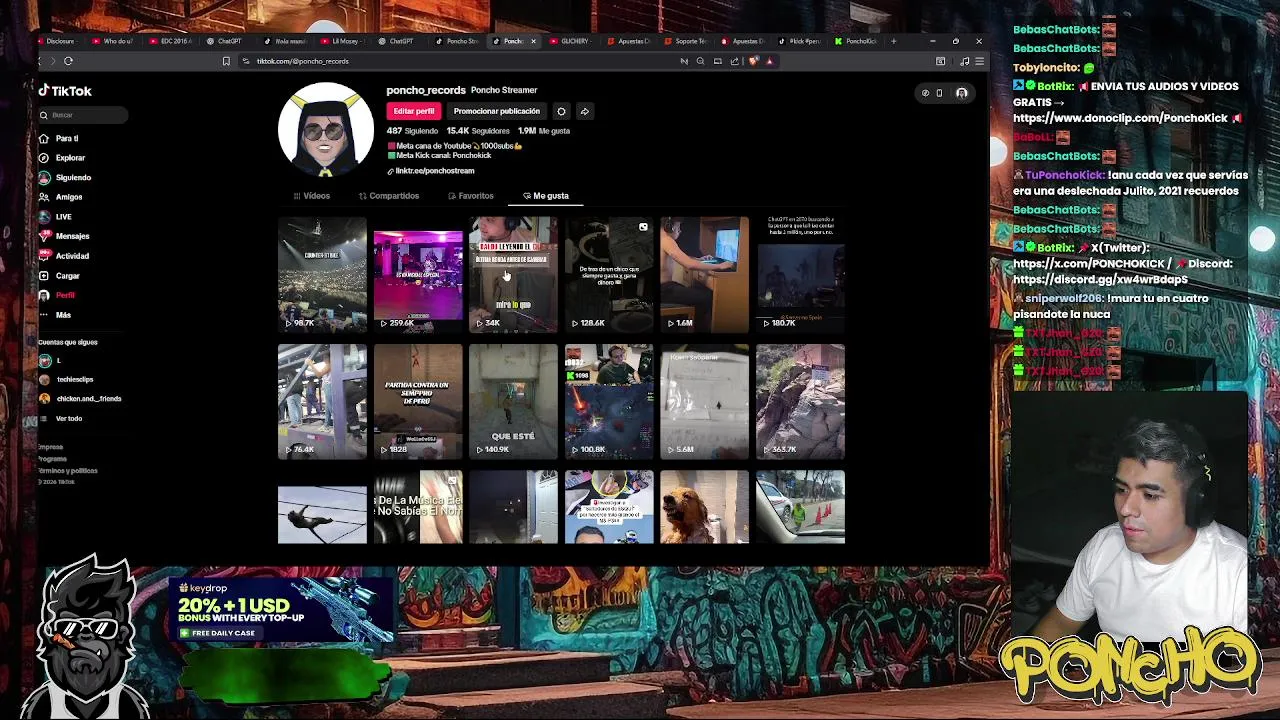The image size is (1280, 720).
Task: Select the Me gusta tab
Action: pyautogui.click(x=546, y=196)
